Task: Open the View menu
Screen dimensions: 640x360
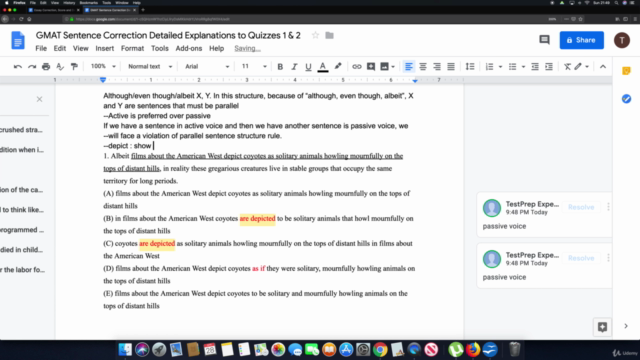Action: (x=80, y=48)
